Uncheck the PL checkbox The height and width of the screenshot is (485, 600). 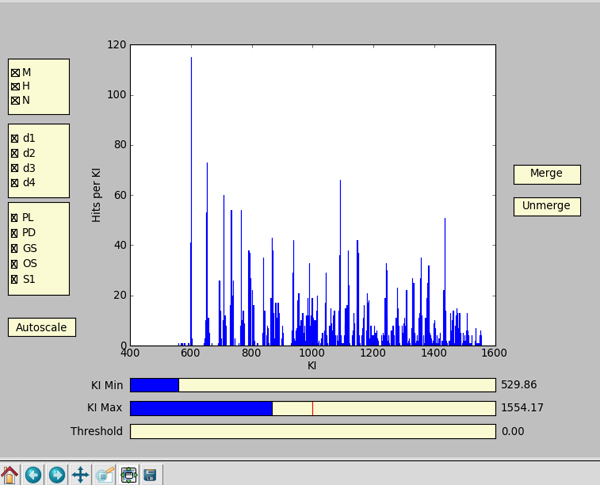(15, 217)
